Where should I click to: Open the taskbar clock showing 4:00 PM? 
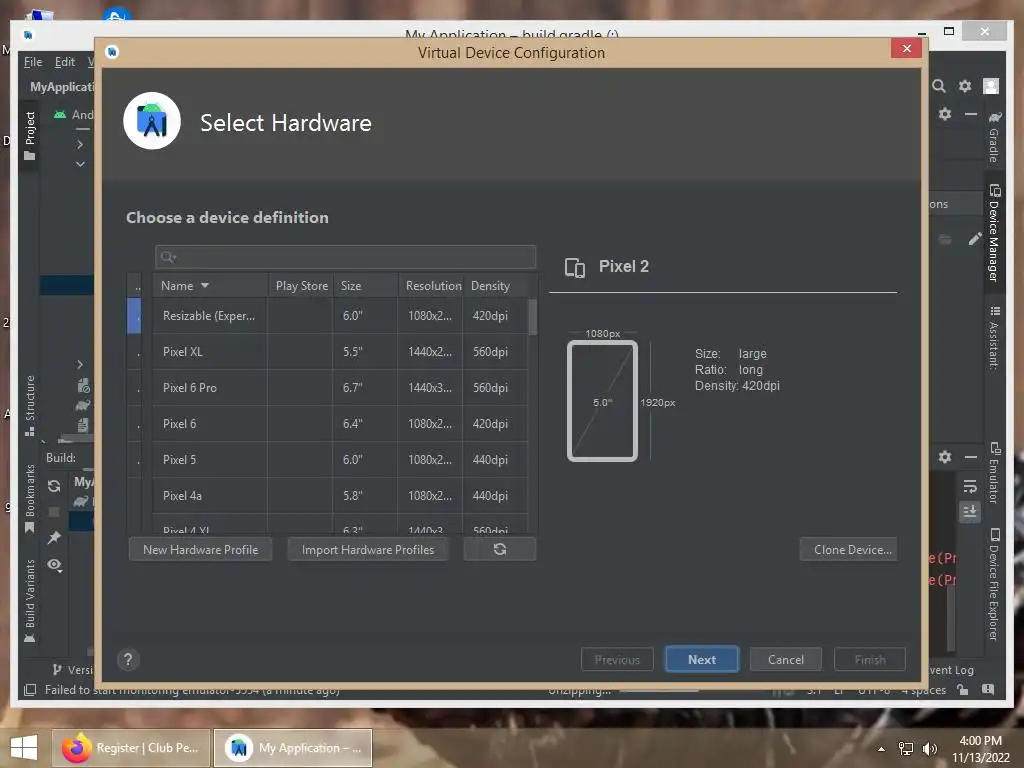(981, 748)
